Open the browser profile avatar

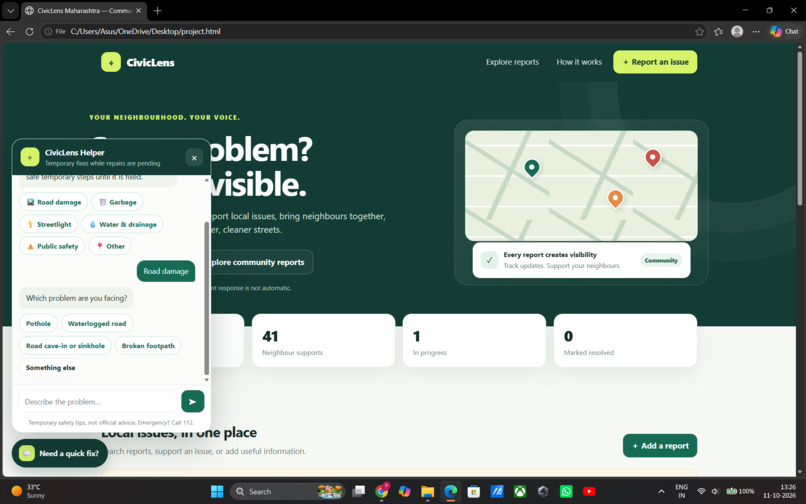[x=737, y=31]
